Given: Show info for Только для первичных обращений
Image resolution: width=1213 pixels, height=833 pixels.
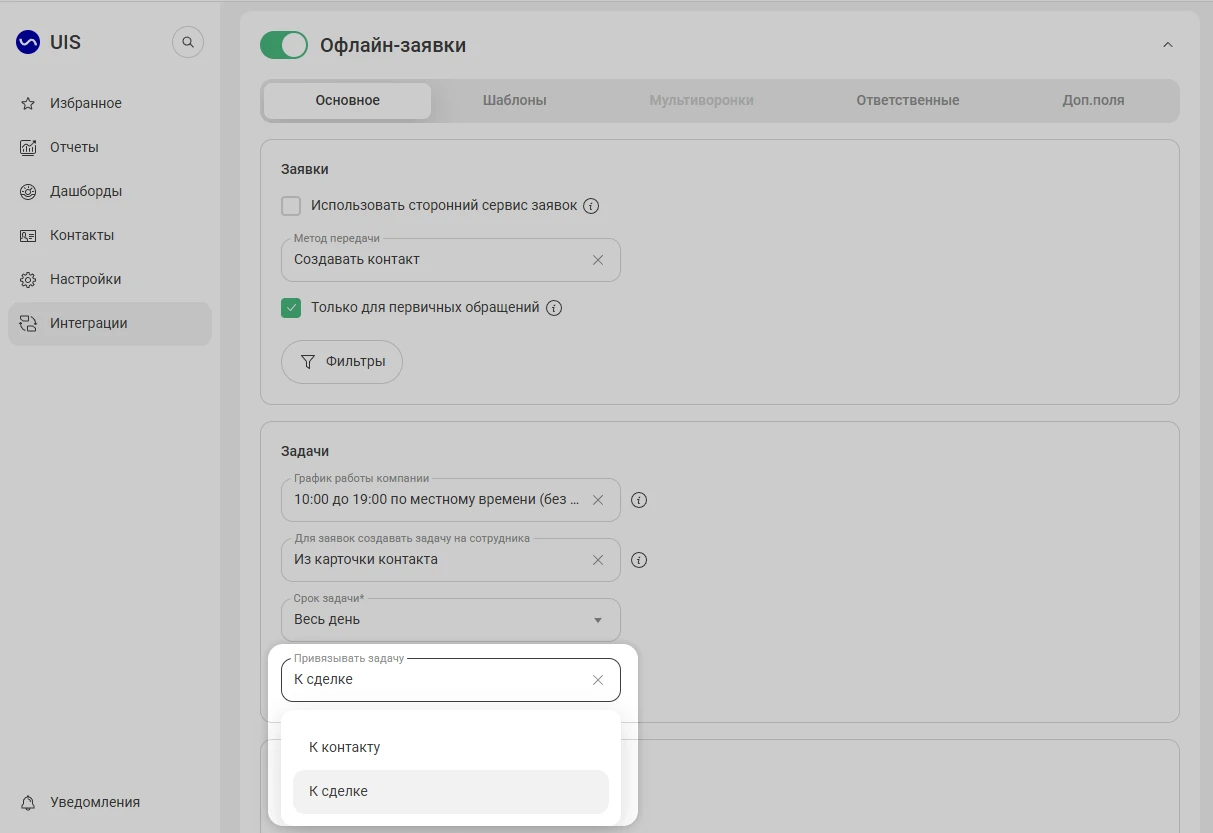Looking at the screenshot, I should tap(554, 308).
